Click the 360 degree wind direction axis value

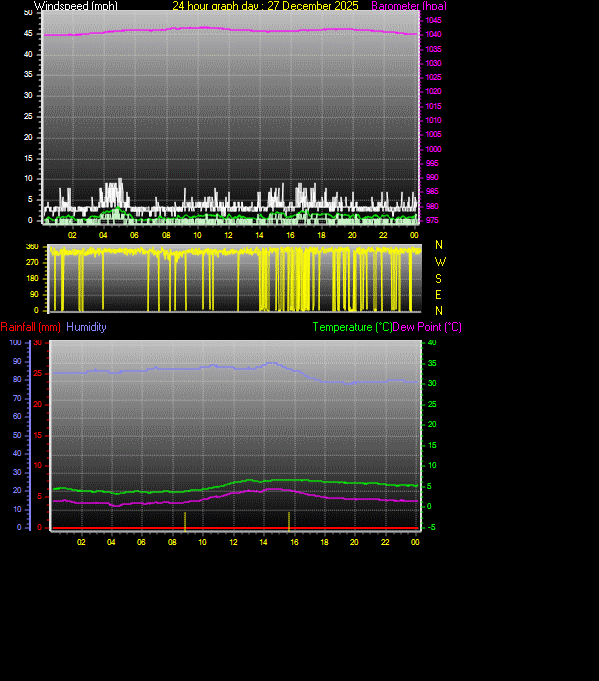32,246
